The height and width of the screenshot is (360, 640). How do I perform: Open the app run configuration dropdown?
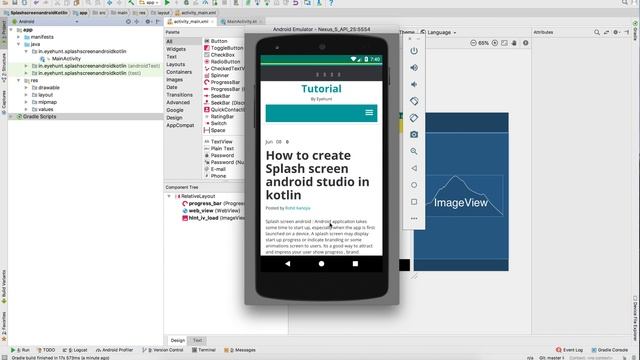pos(149,3)
